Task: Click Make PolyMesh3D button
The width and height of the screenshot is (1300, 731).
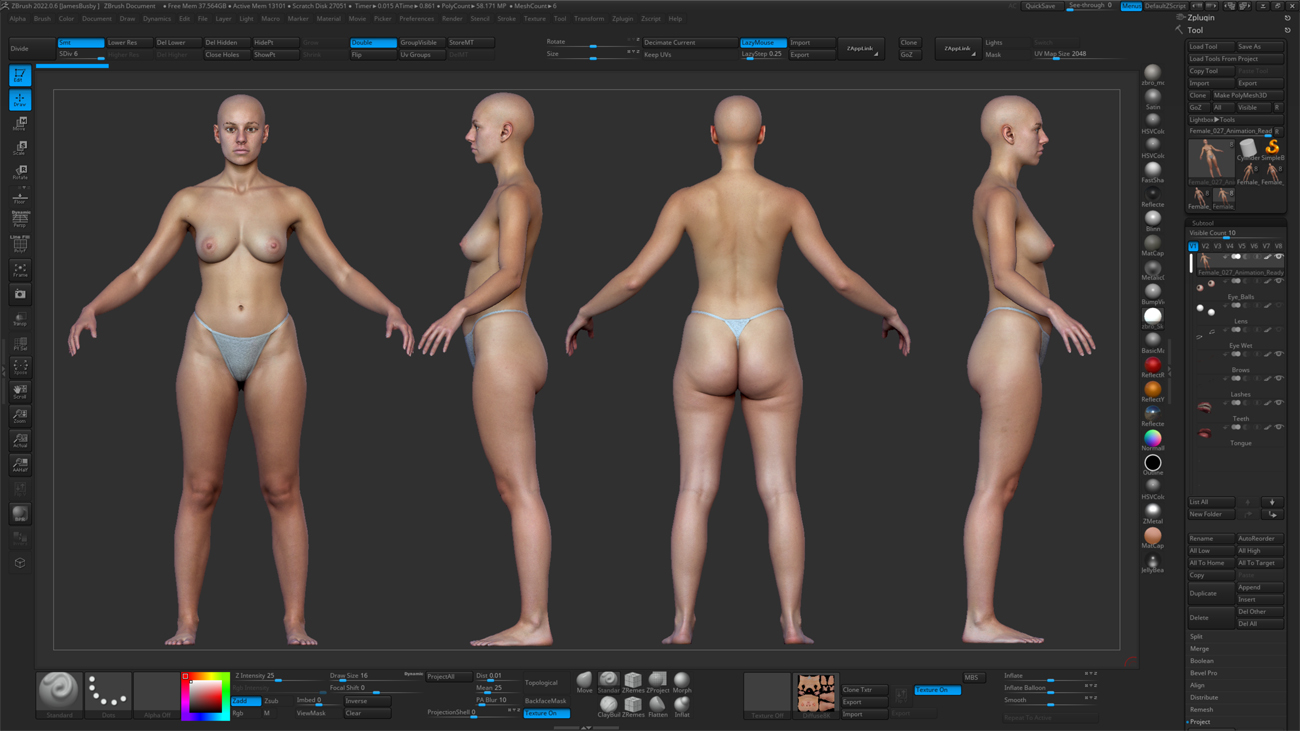Action: 1247,95
